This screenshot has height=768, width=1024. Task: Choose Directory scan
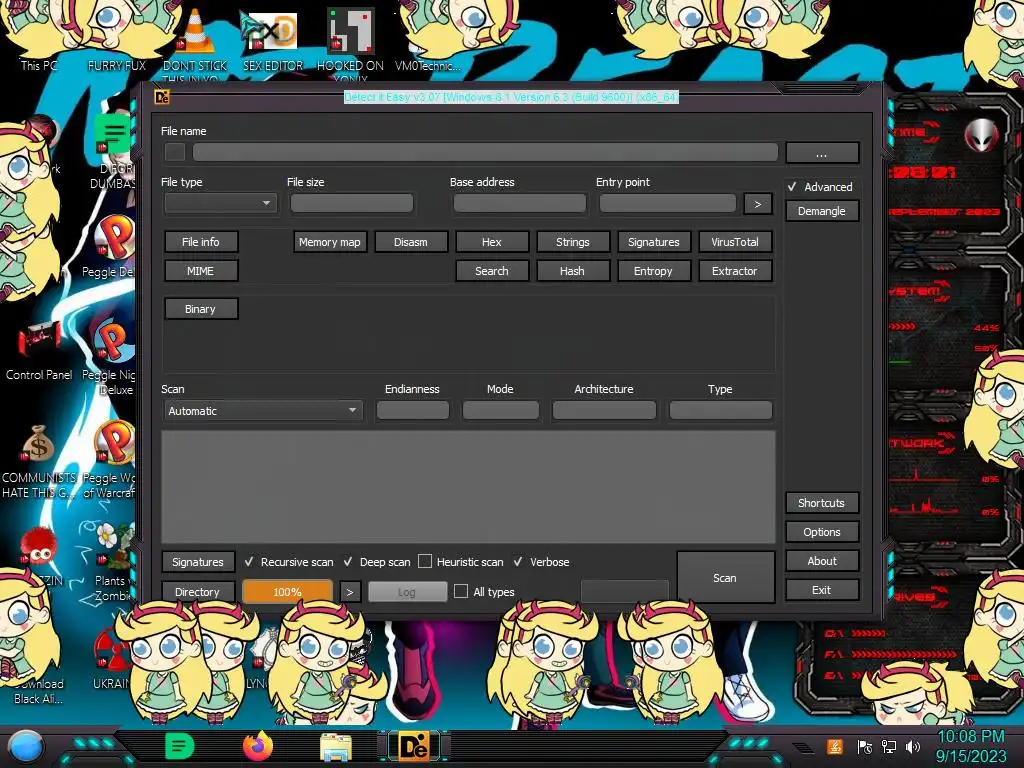point(198,591)
